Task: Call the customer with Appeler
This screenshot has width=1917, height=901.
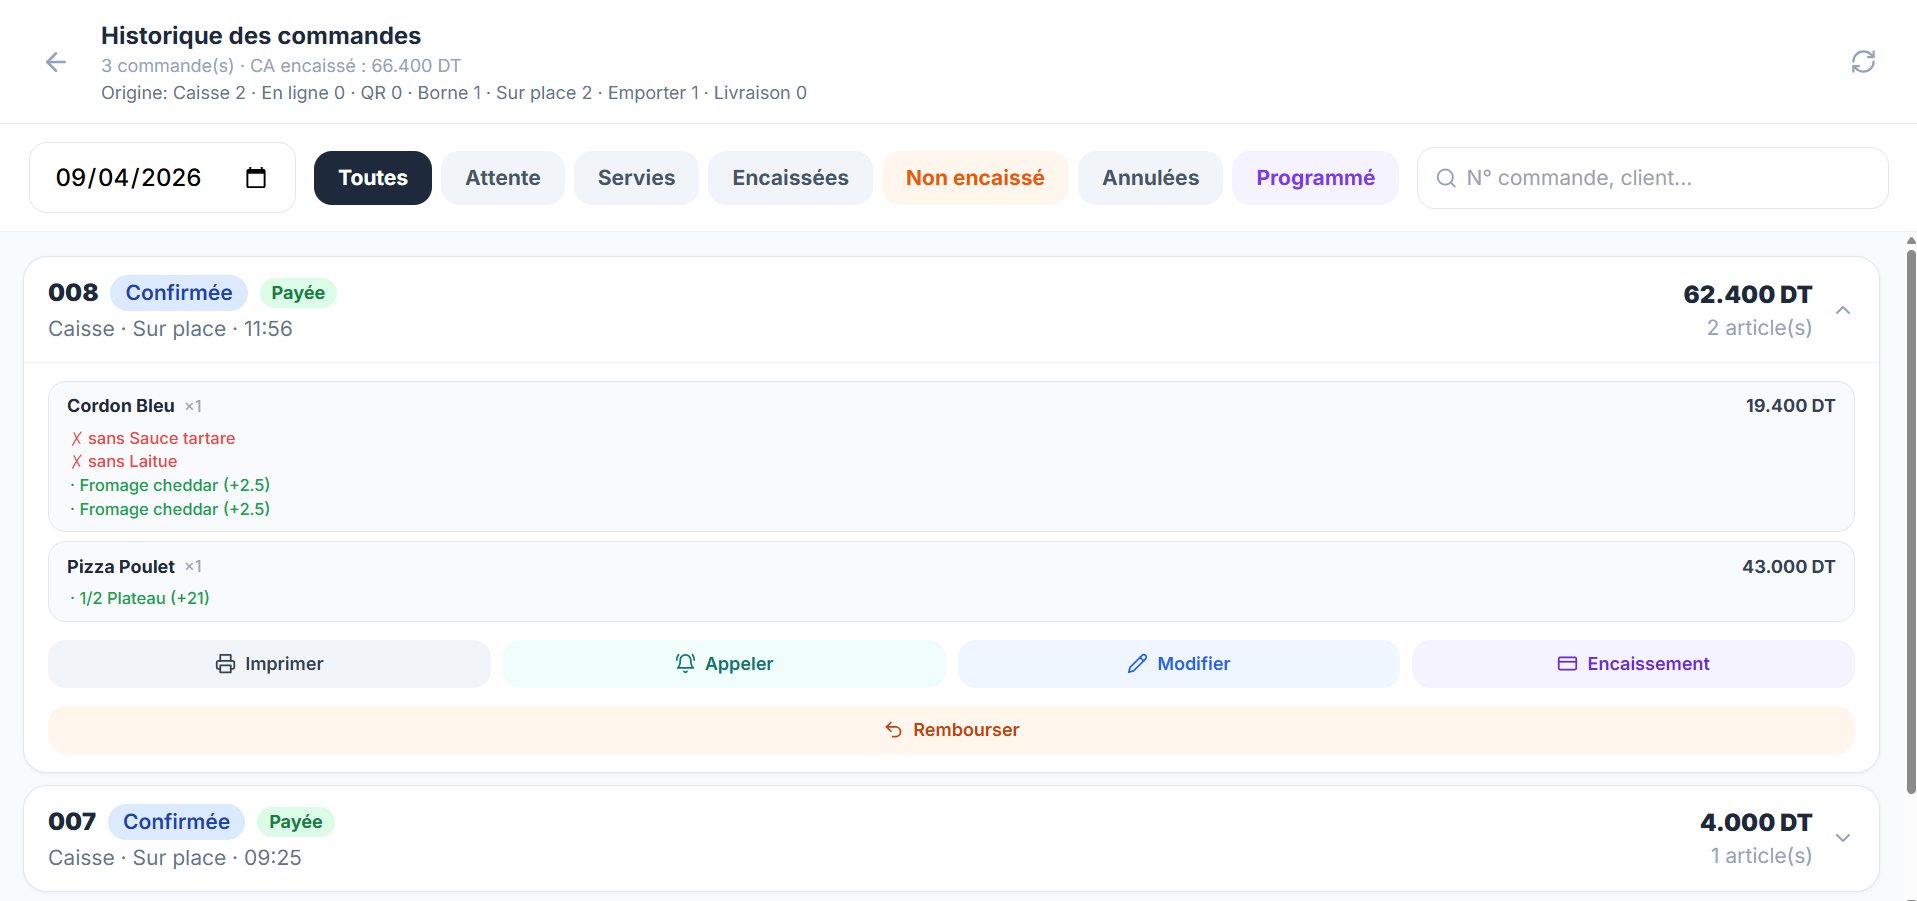Action: click(x=724, y=664)
